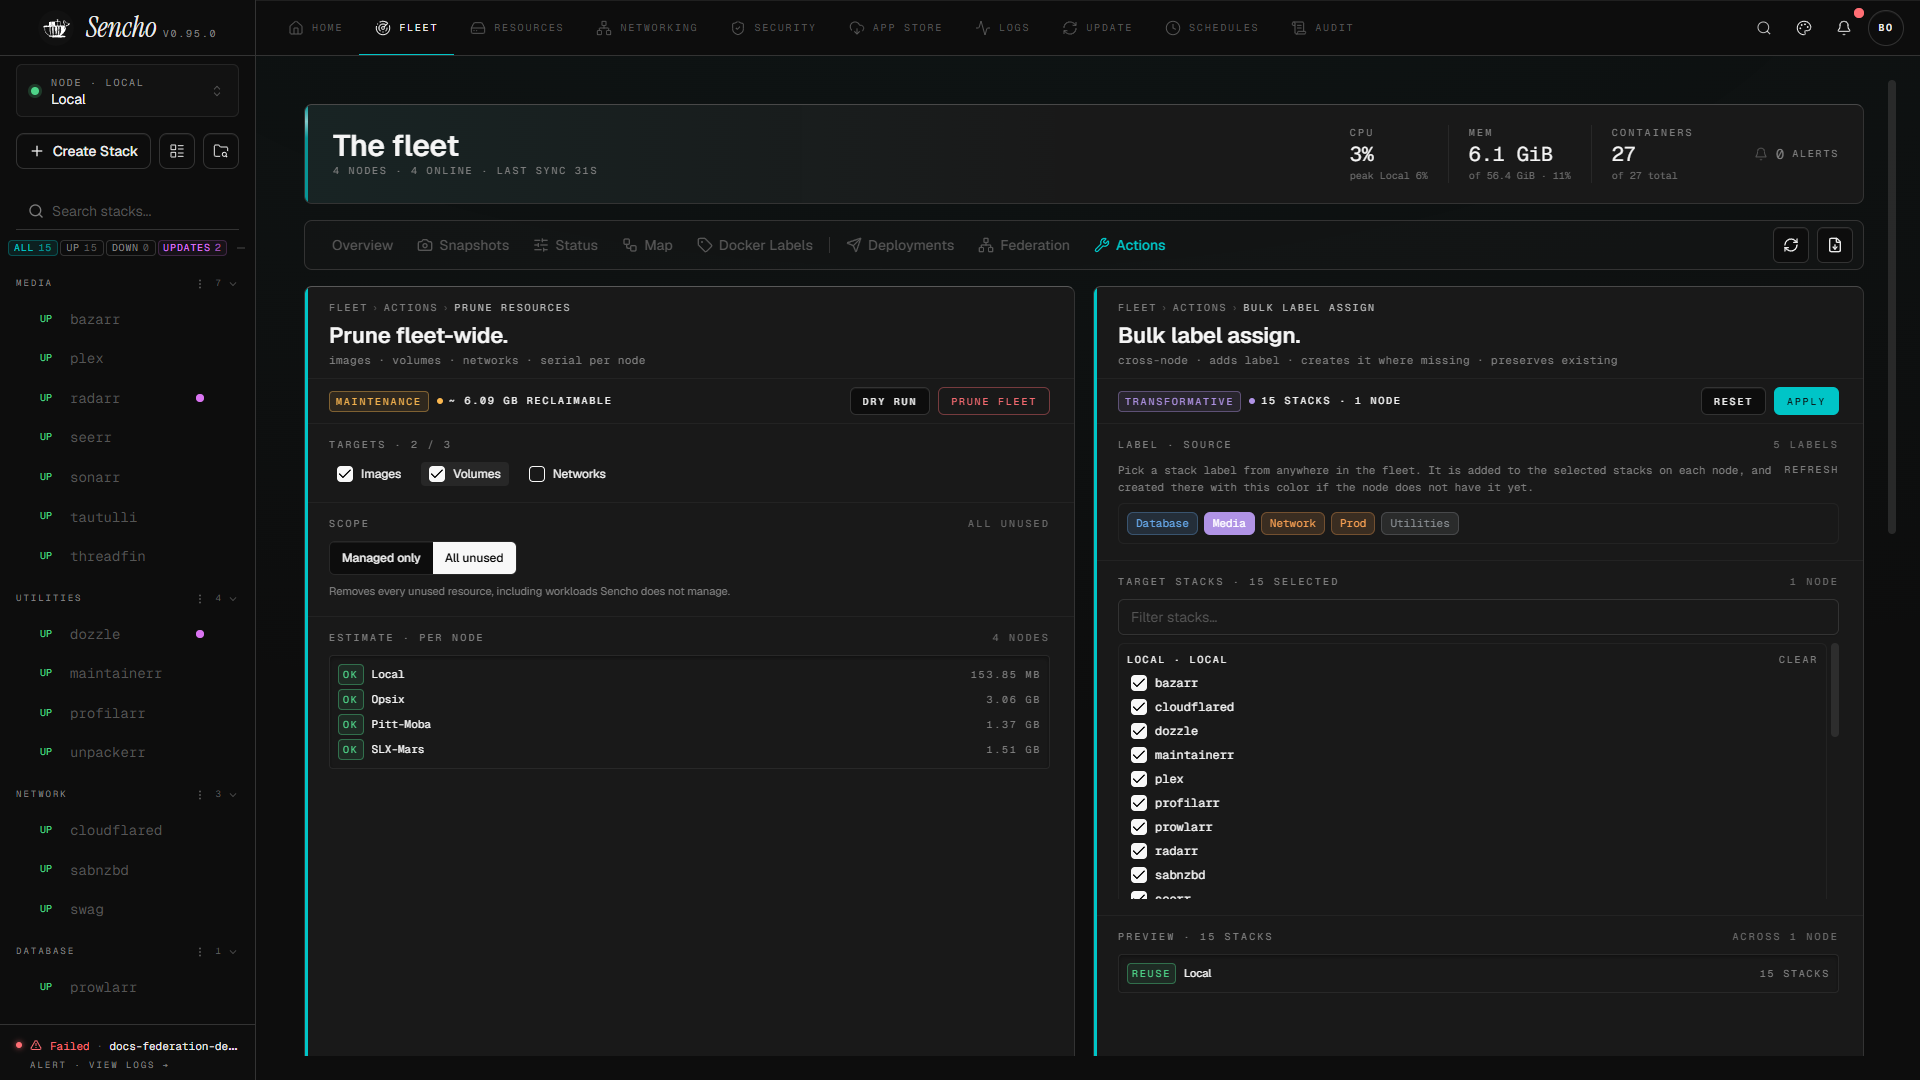Click the Apply button for bulk labels
Image resolution: width=1920 pixels, height=1080 pixels.
click(1806, 401)
